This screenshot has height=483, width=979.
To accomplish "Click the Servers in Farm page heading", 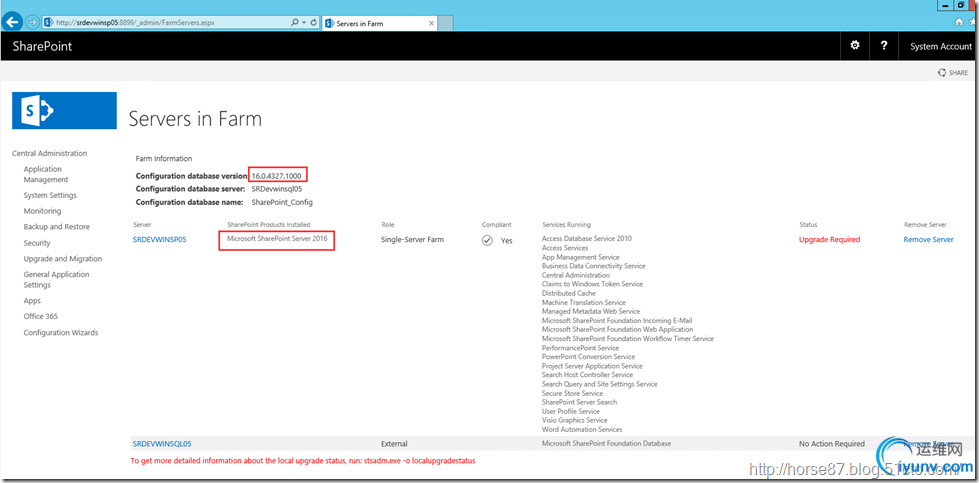I will point(195,119).
